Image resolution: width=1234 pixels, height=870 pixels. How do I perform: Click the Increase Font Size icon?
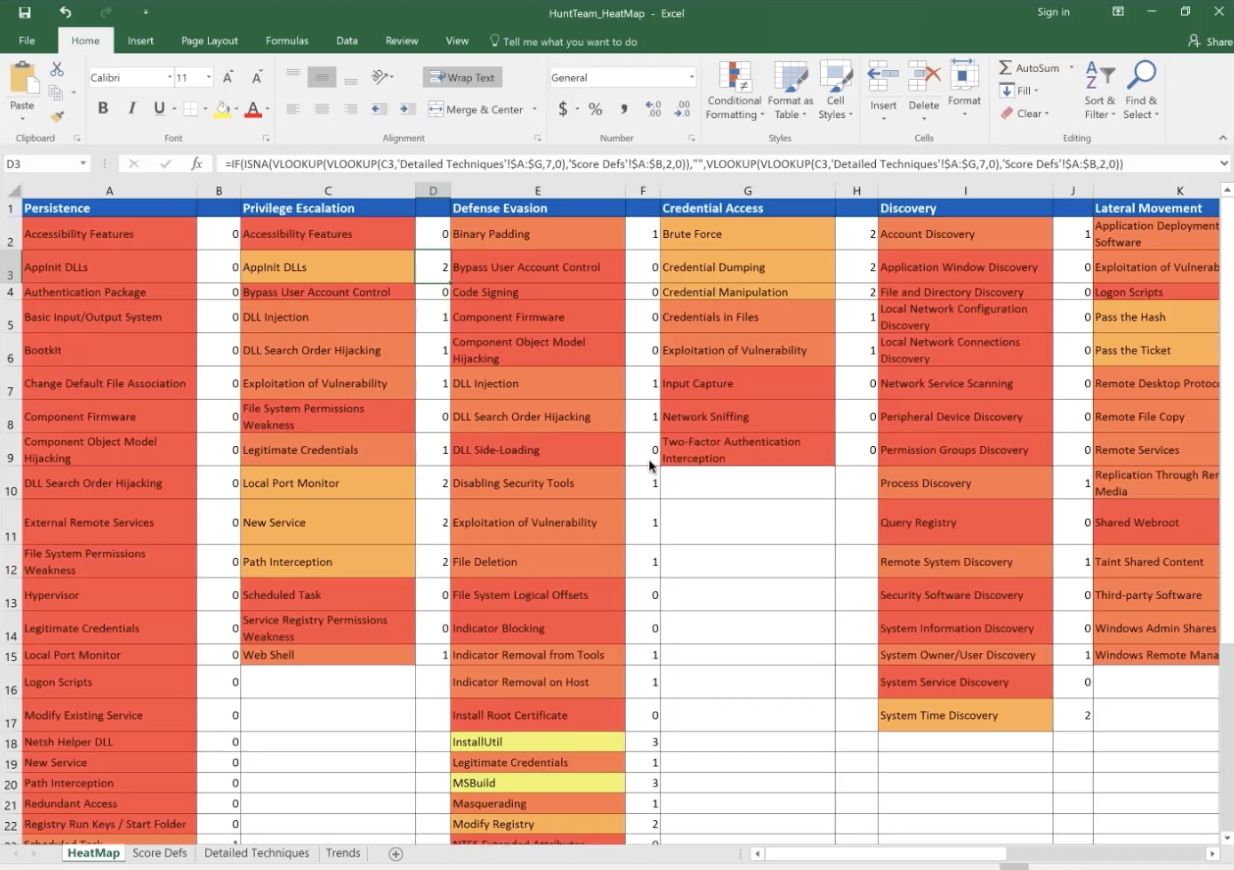click(229, 78)
